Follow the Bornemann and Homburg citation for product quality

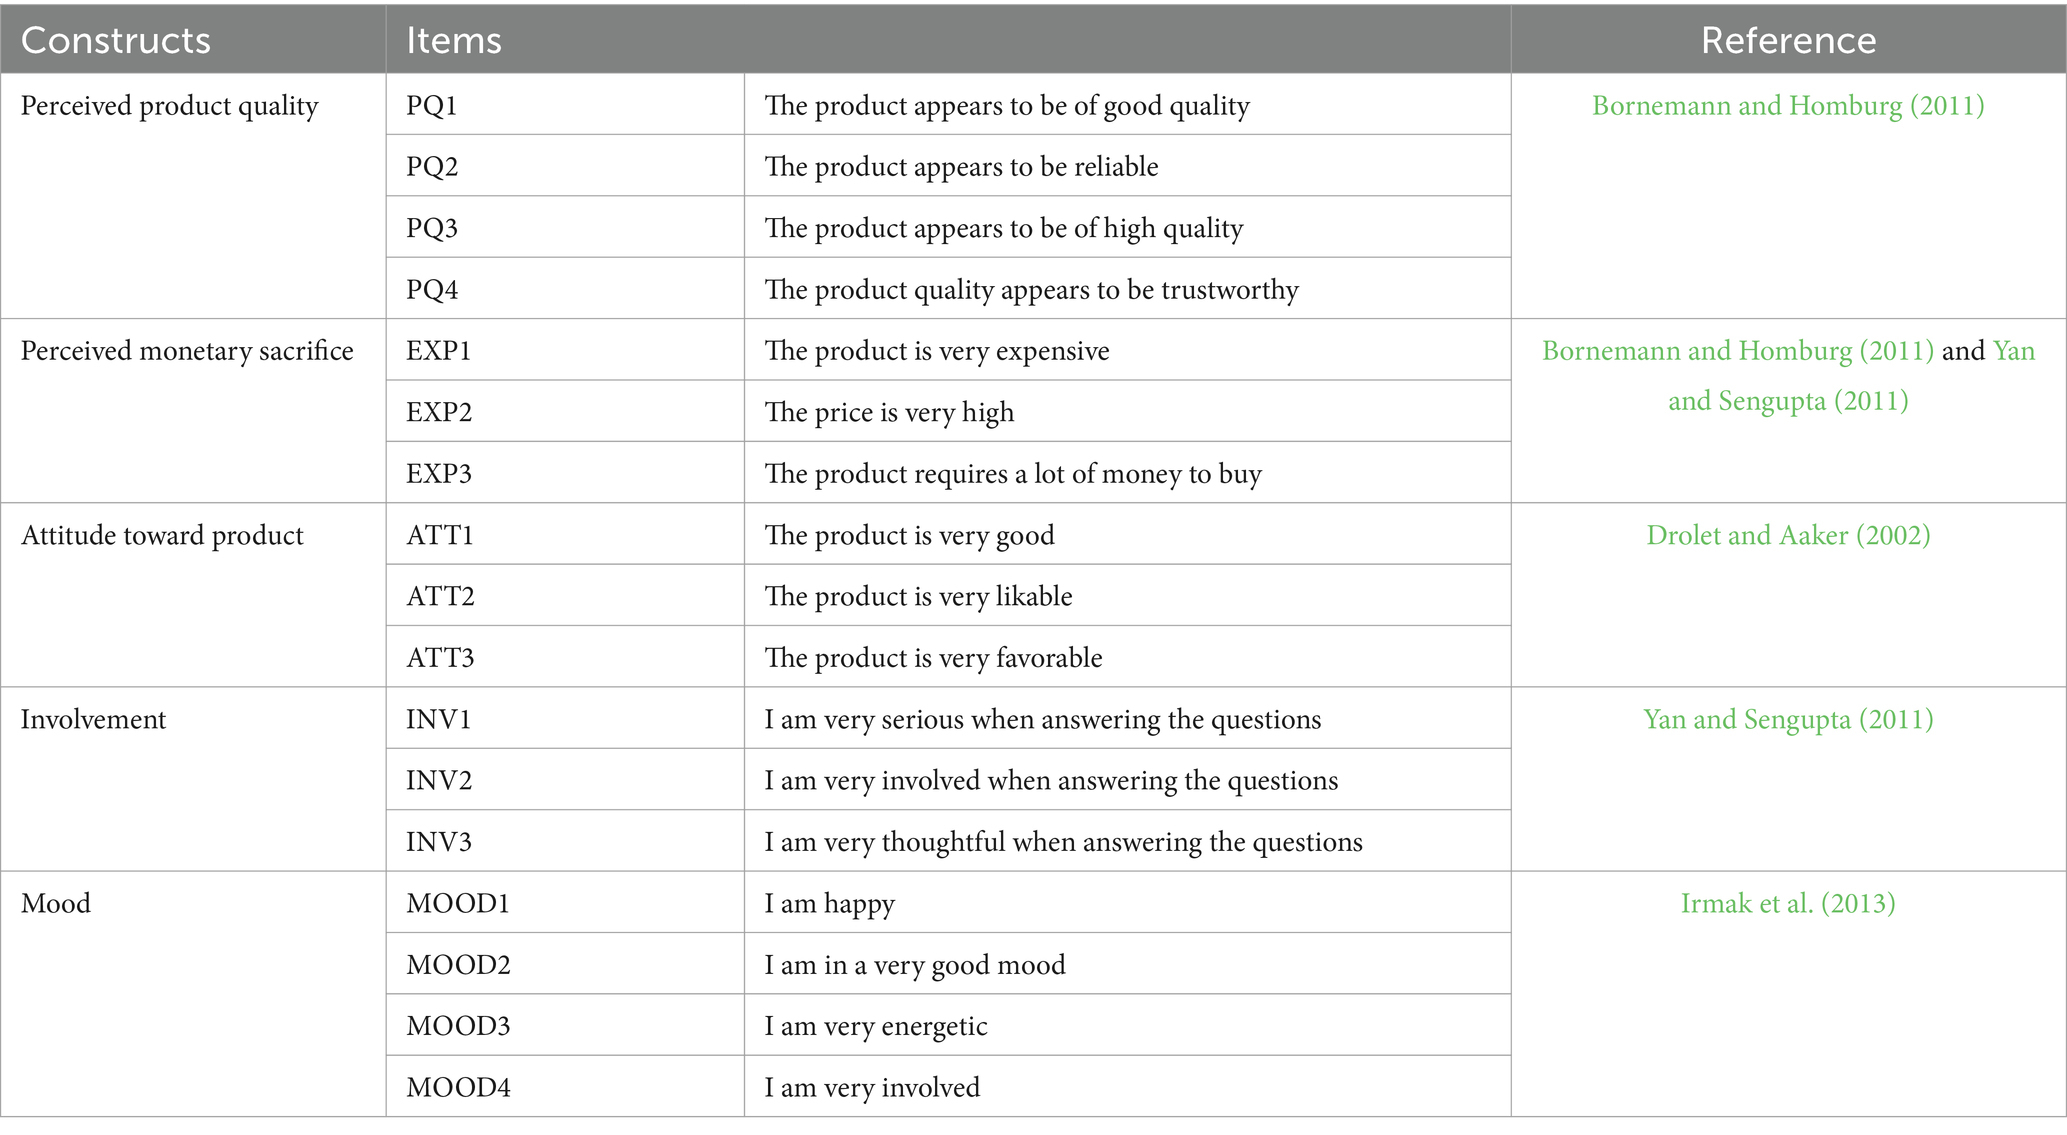(1787, 106)
